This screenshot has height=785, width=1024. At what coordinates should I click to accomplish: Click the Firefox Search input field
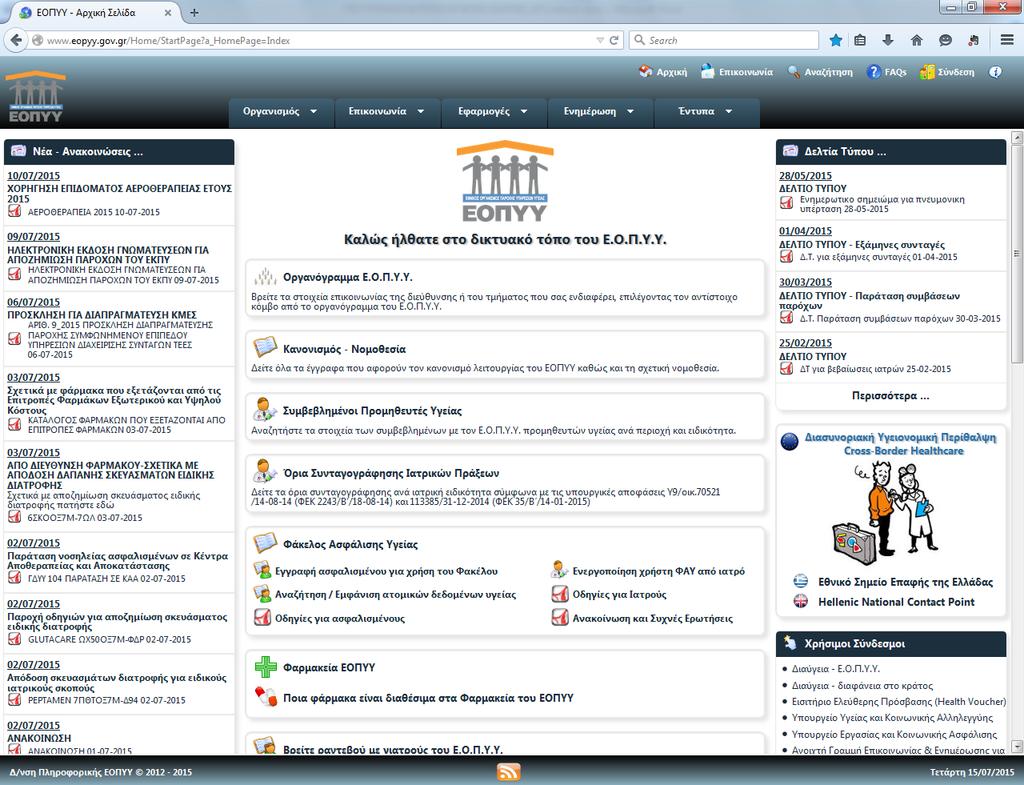click(724, 40)
